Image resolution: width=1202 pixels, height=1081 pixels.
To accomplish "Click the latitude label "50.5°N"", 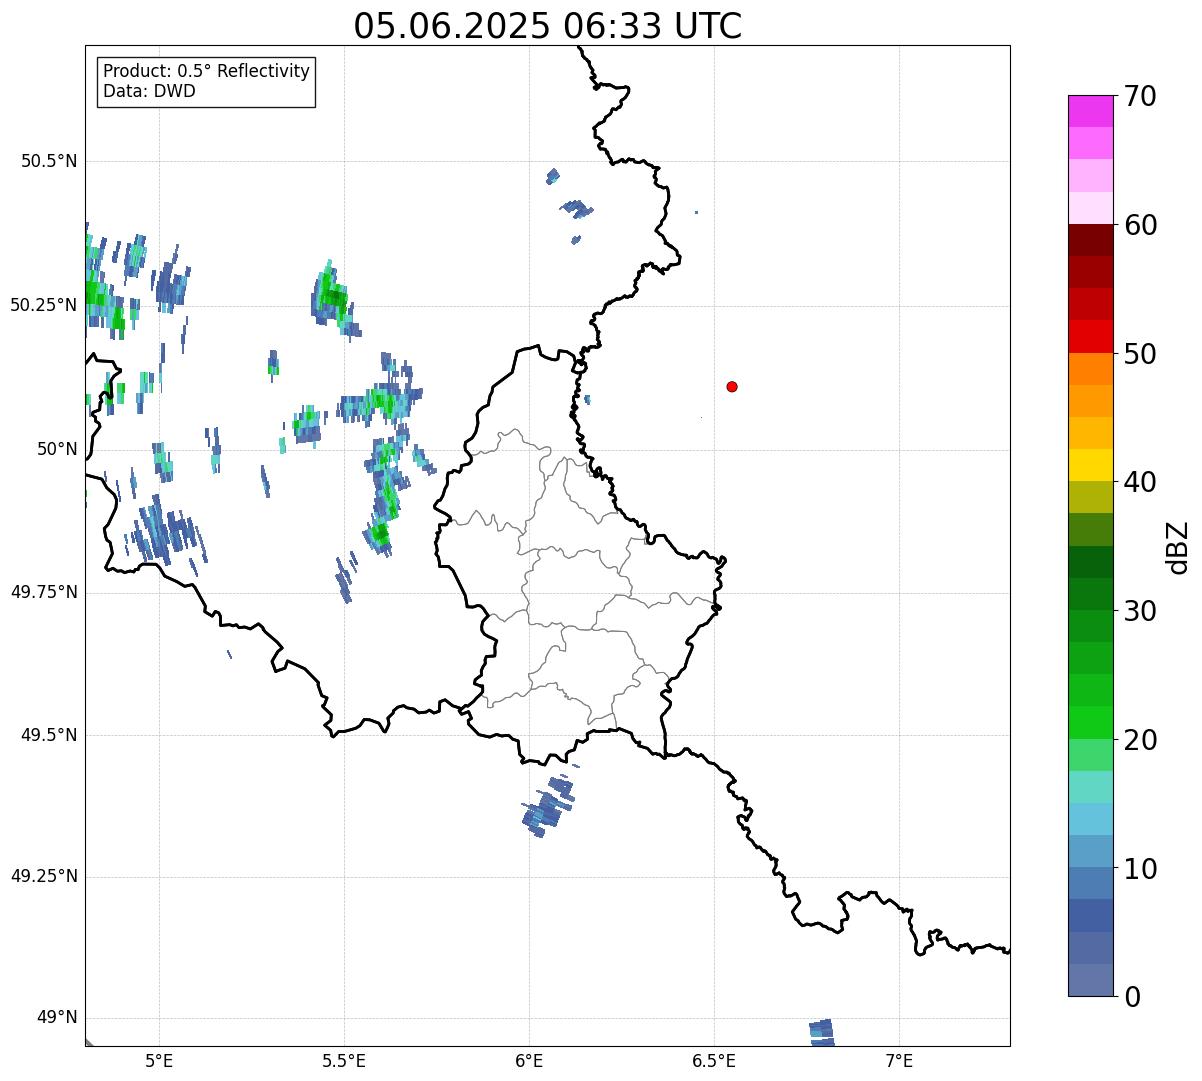I will click(49, 161).
